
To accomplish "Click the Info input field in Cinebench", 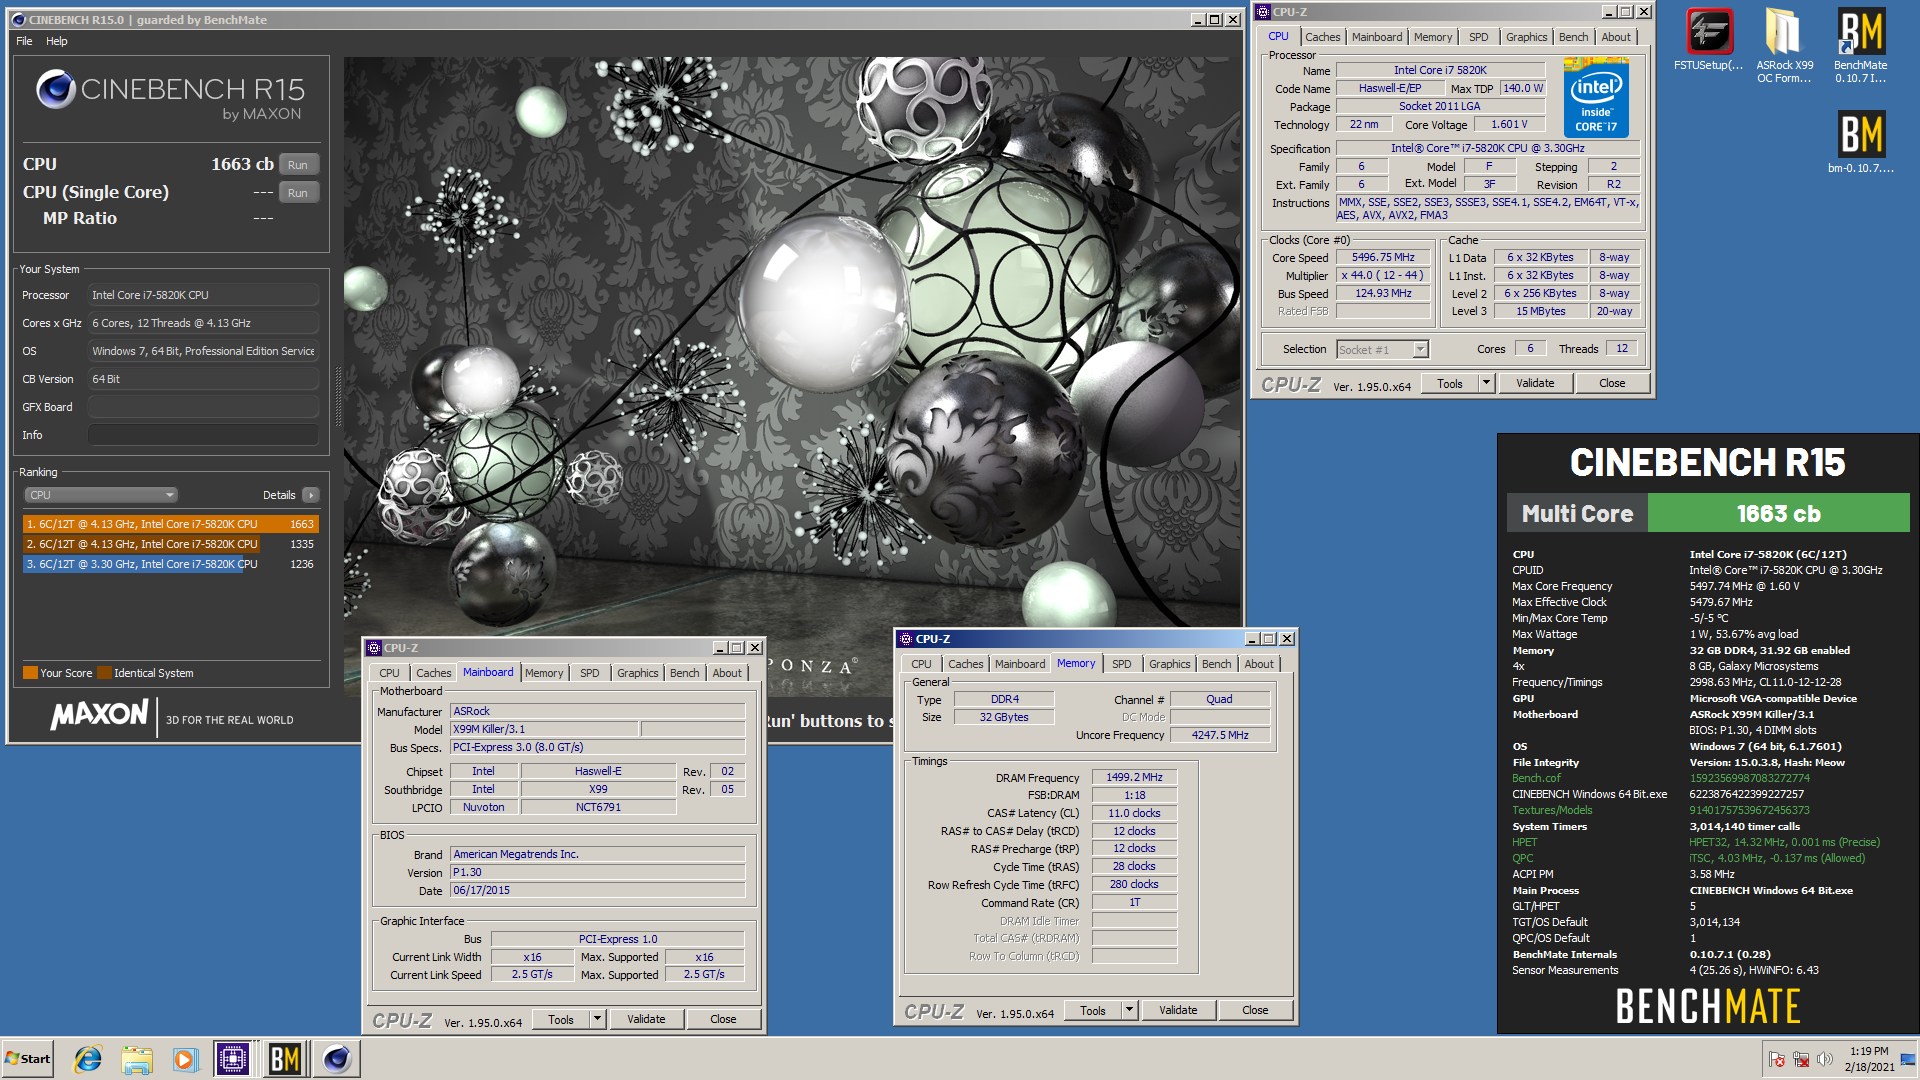I will 203,435.
